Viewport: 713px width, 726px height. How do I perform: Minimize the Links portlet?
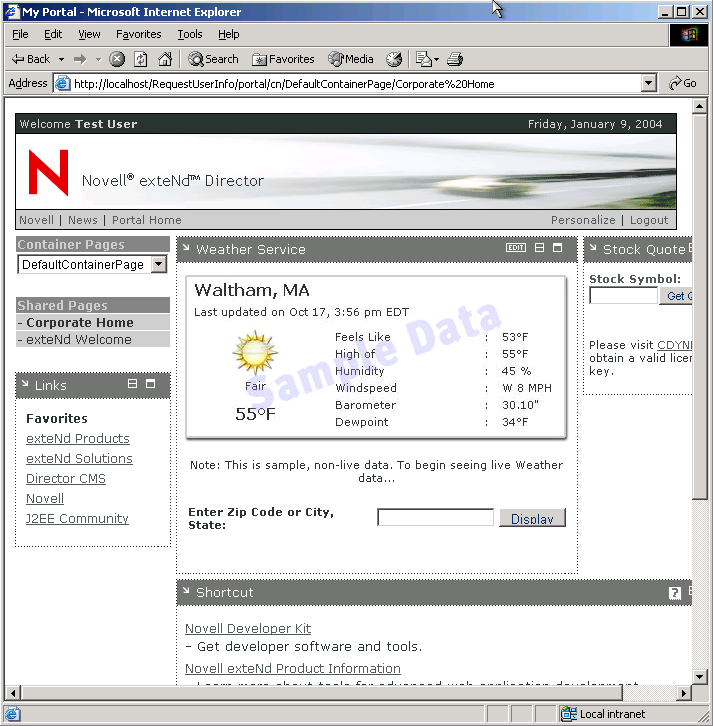pyautogui.click(x=132, y=383)
